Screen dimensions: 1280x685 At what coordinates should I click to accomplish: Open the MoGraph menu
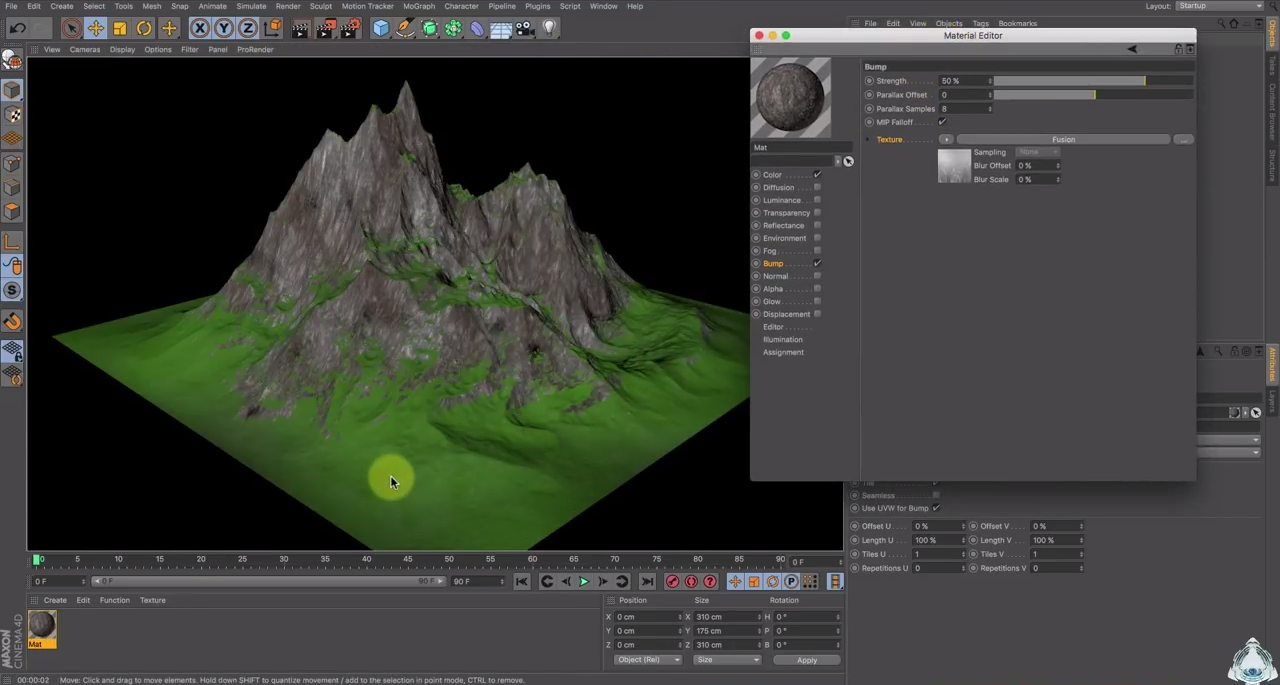click(x=419, y=6)
